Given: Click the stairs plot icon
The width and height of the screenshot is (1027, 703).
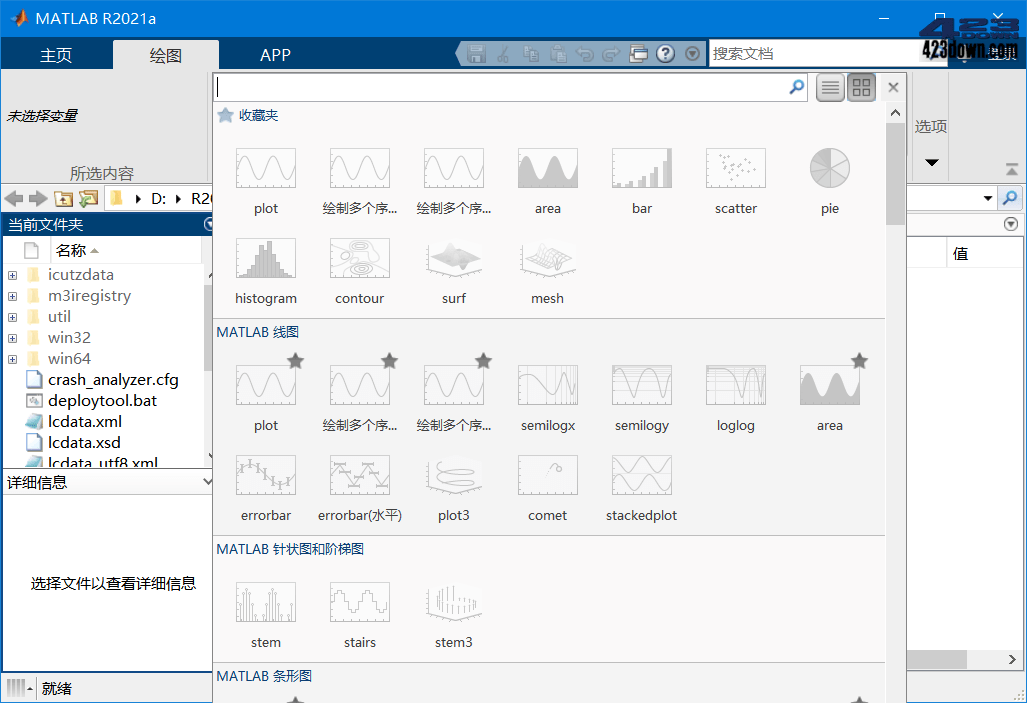Looking at the screenshot, I should click(x=359, y=601).
